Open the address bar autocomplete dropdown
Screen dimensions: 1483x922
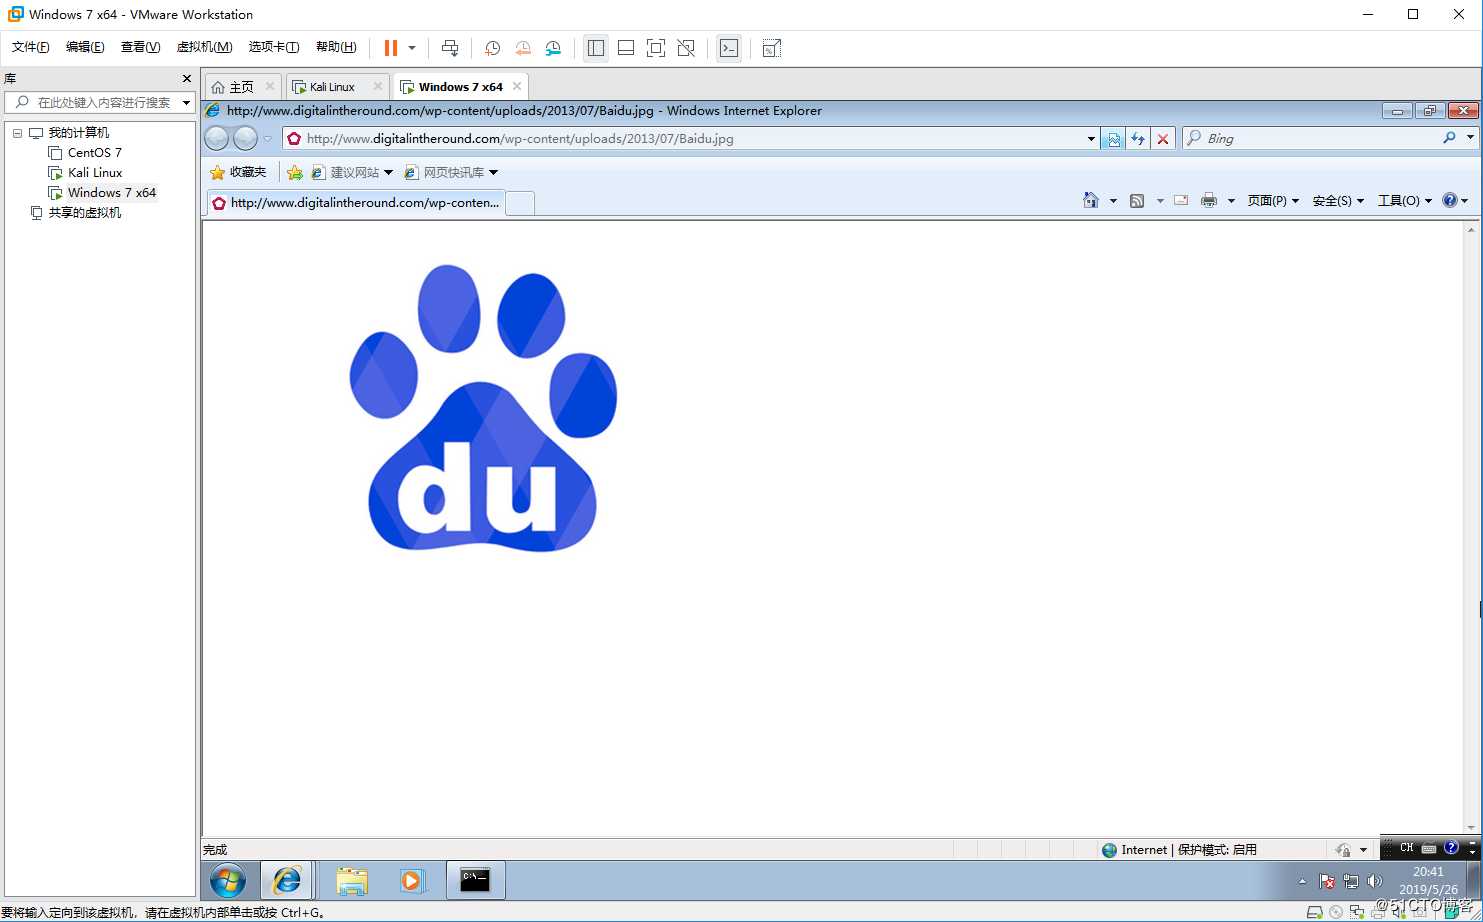coord(1091,139)
